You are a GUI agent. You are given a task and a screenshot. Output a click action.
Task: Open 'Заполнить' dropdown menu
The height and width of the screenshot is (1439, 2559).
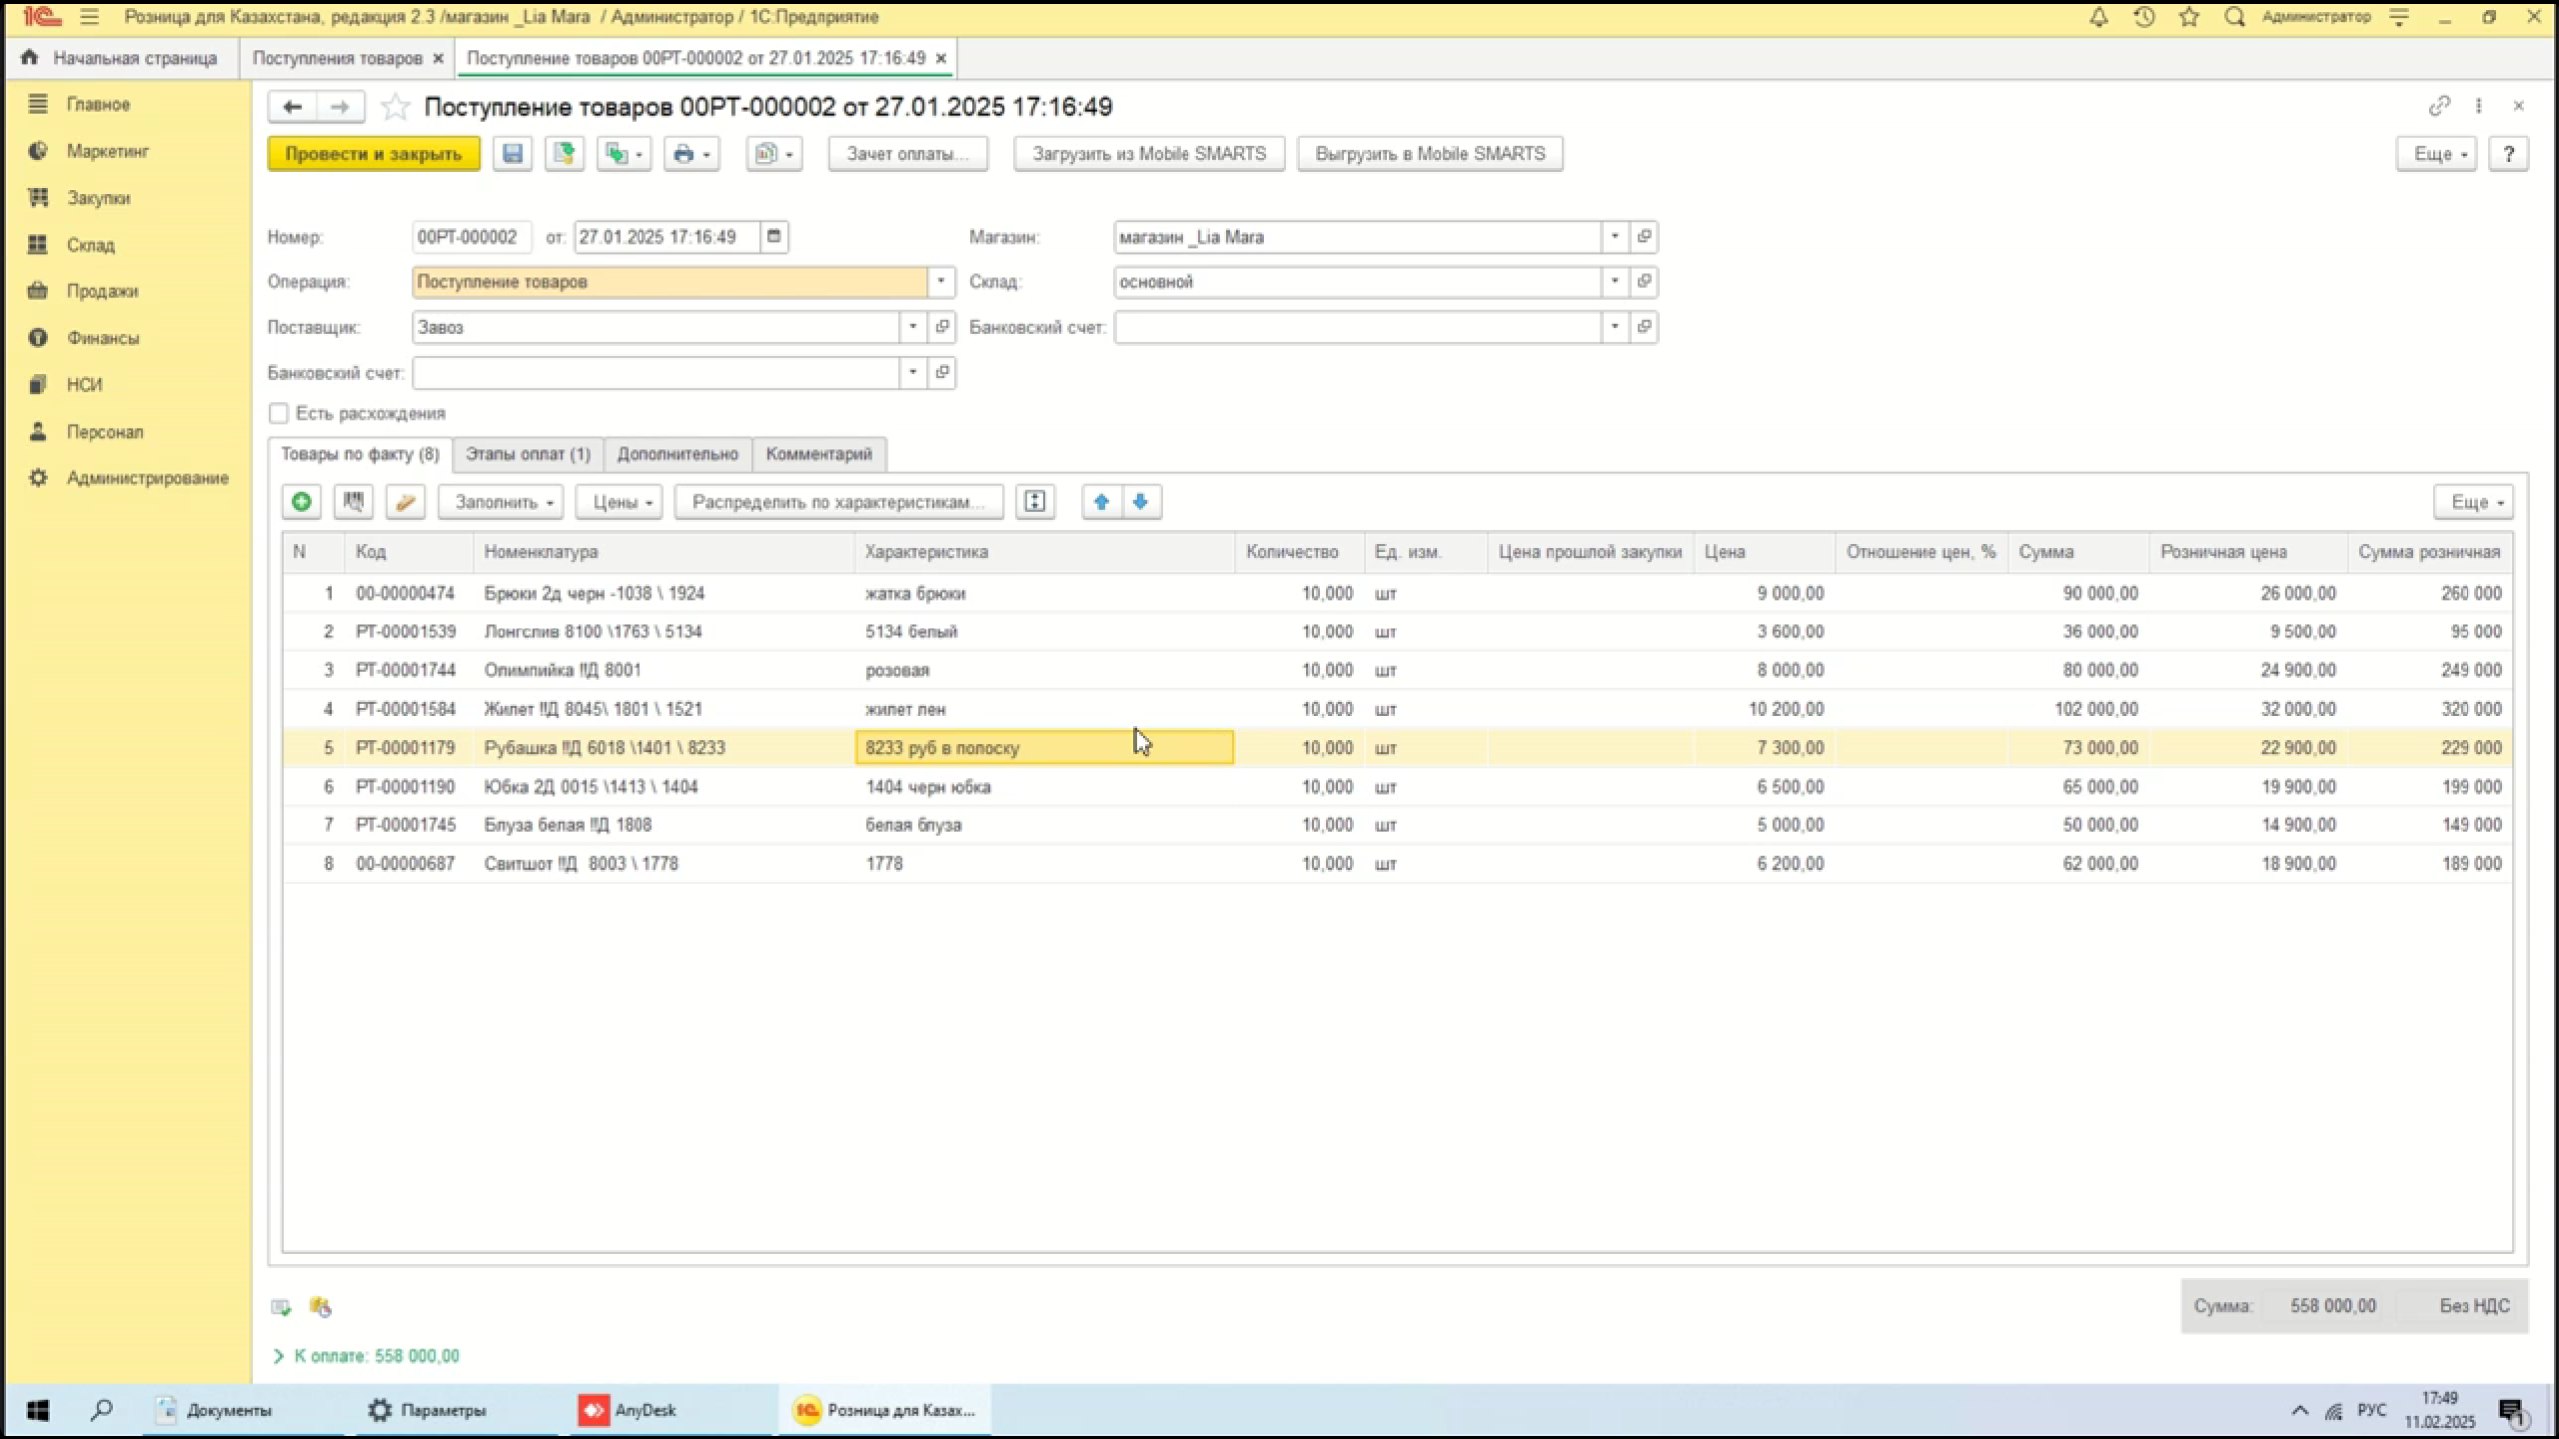click(501, 502)
